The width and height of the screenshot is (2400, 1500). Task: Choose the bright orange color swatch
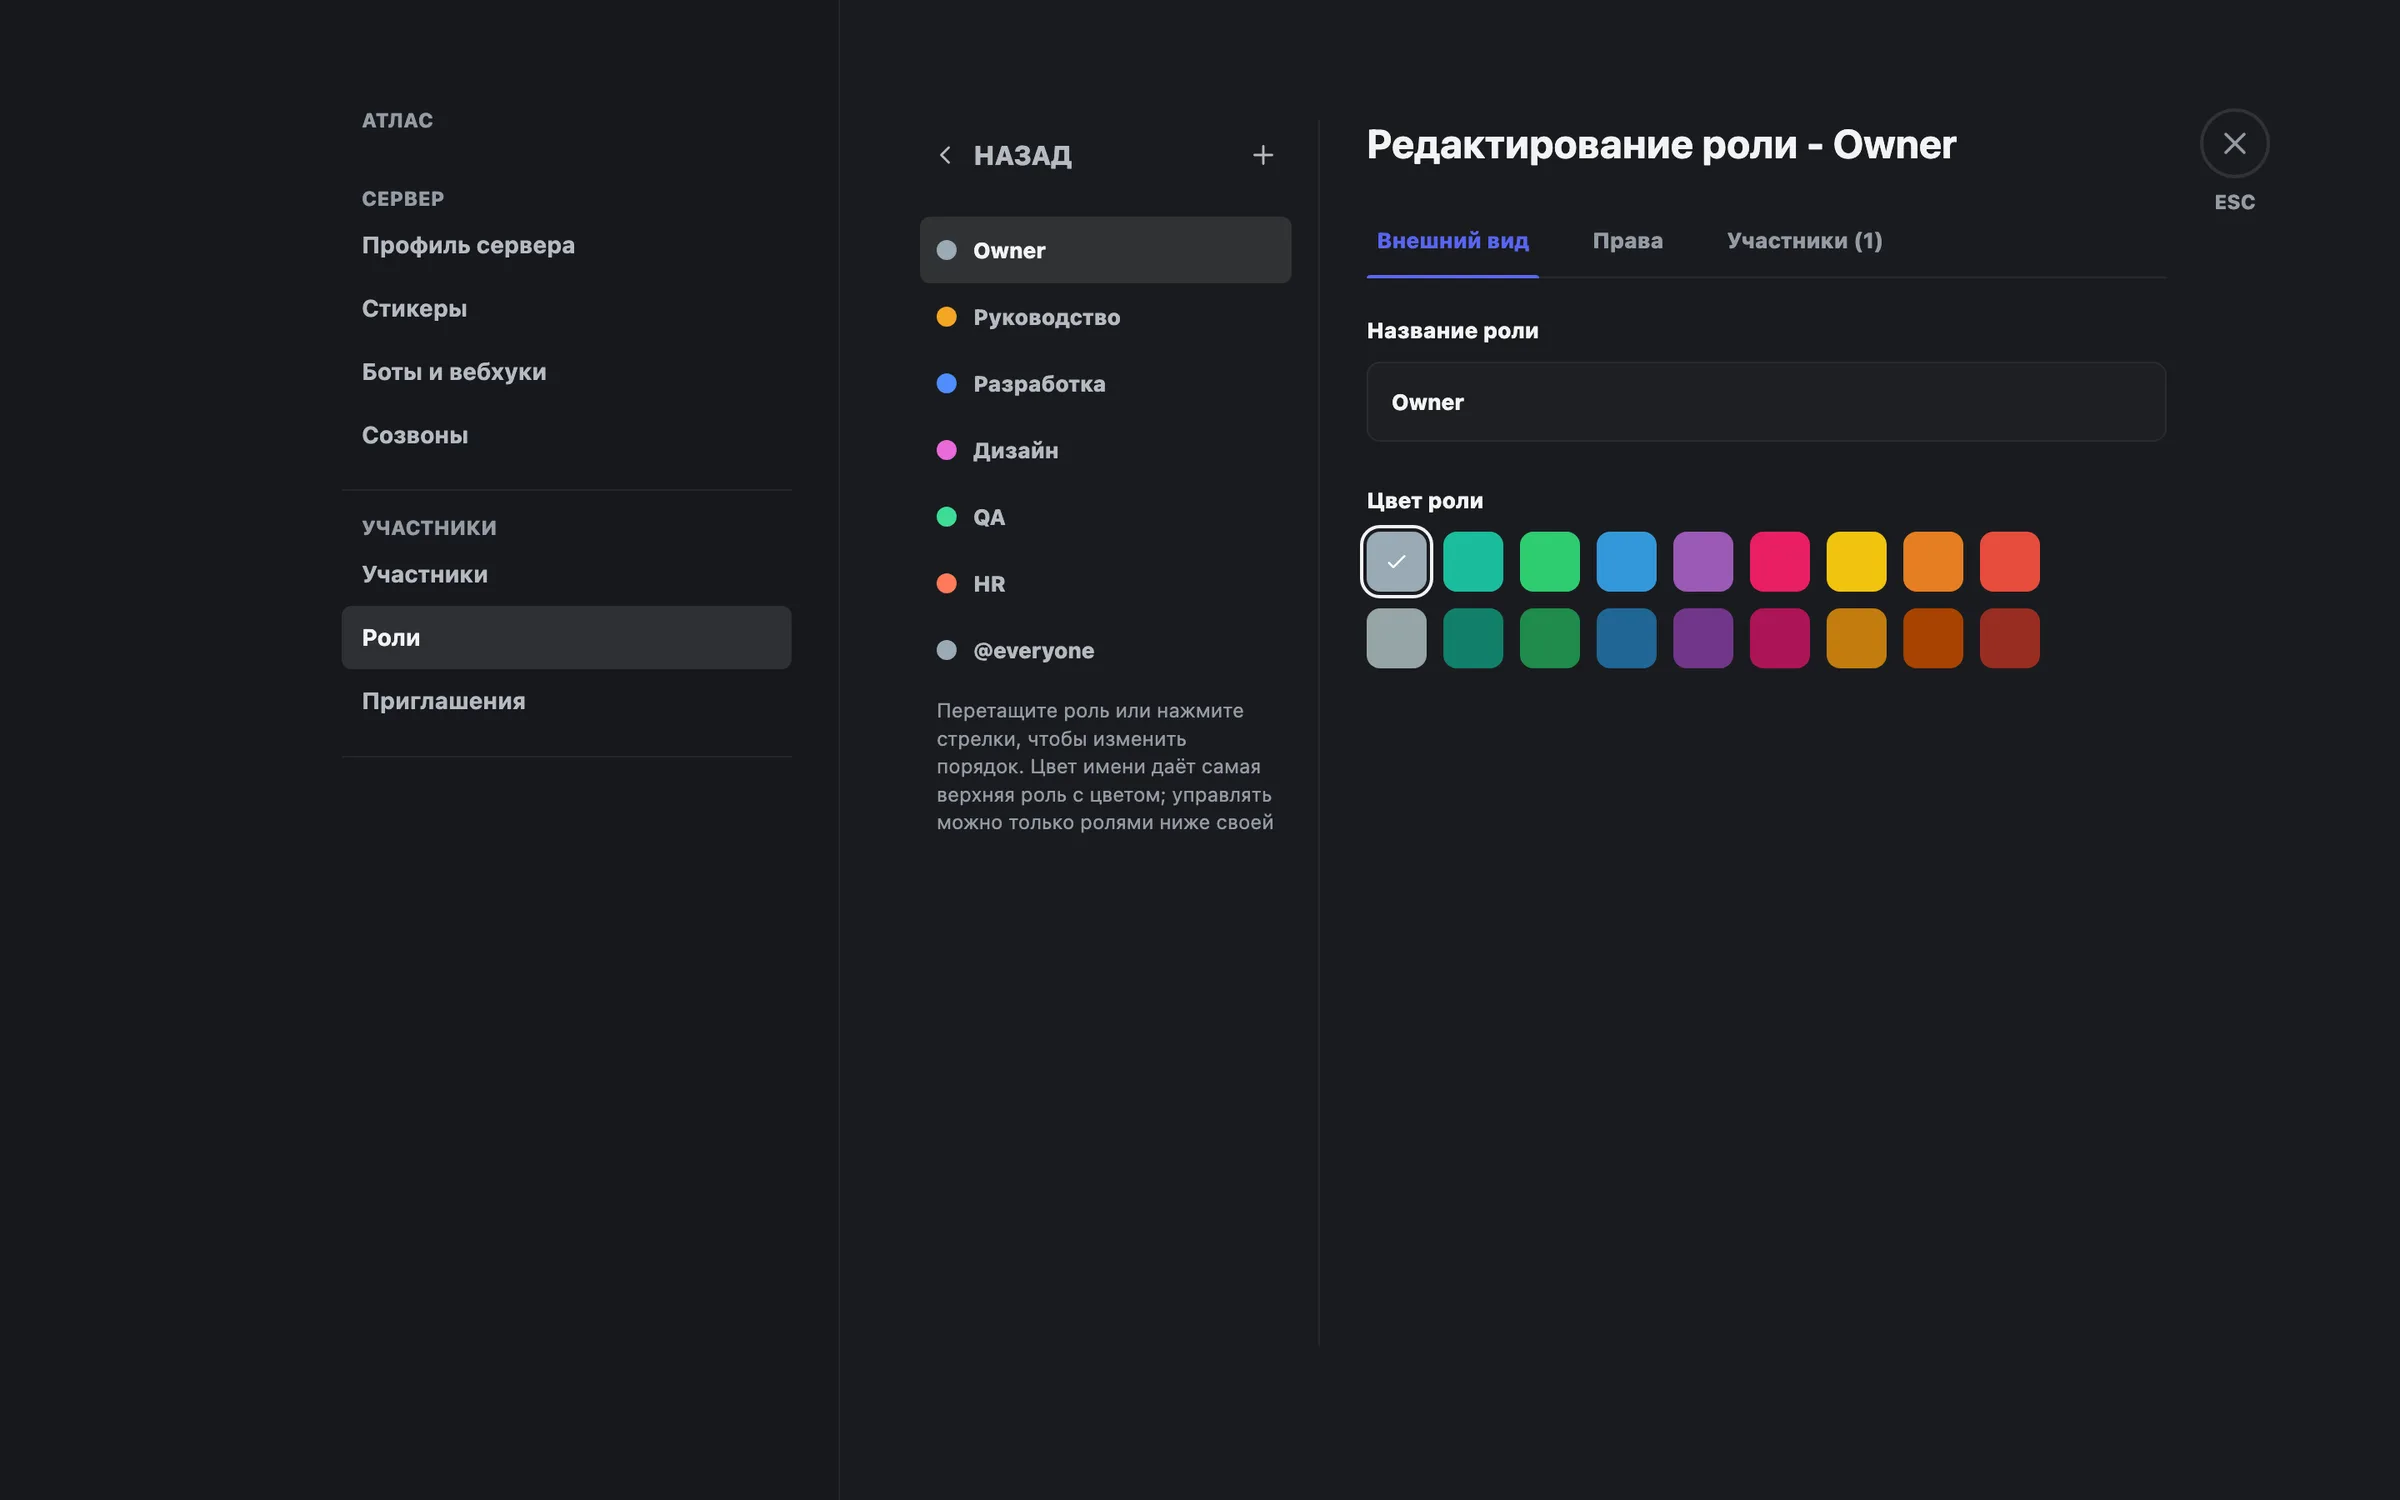(x=1933, y=561)
